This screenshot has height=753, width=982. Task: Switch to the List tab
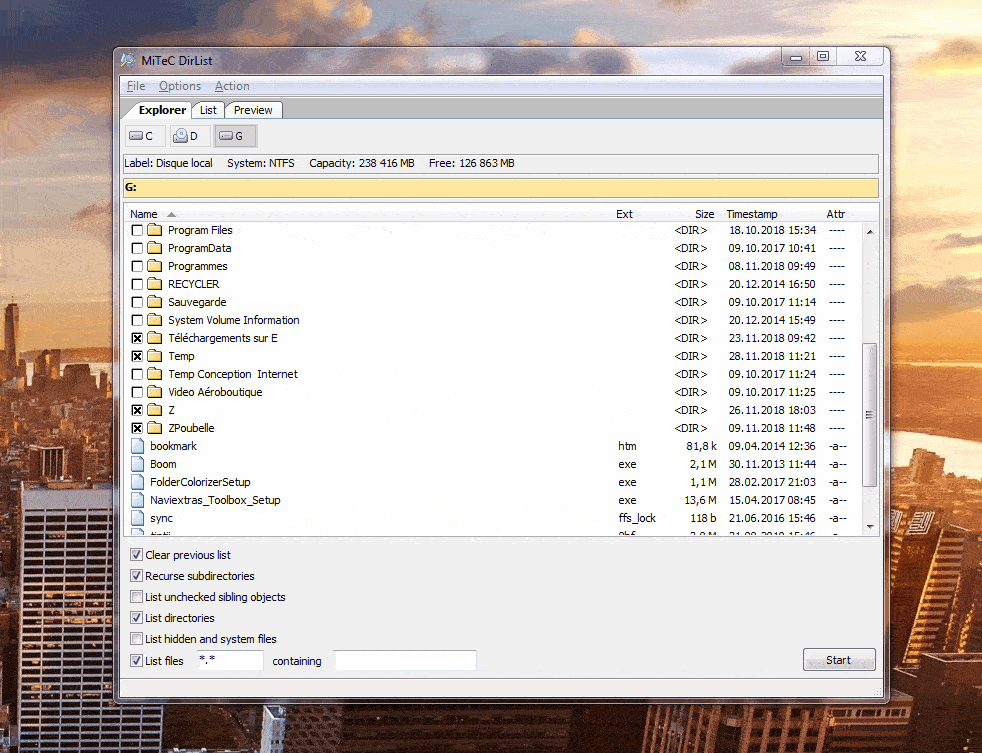tap(208, 110)
